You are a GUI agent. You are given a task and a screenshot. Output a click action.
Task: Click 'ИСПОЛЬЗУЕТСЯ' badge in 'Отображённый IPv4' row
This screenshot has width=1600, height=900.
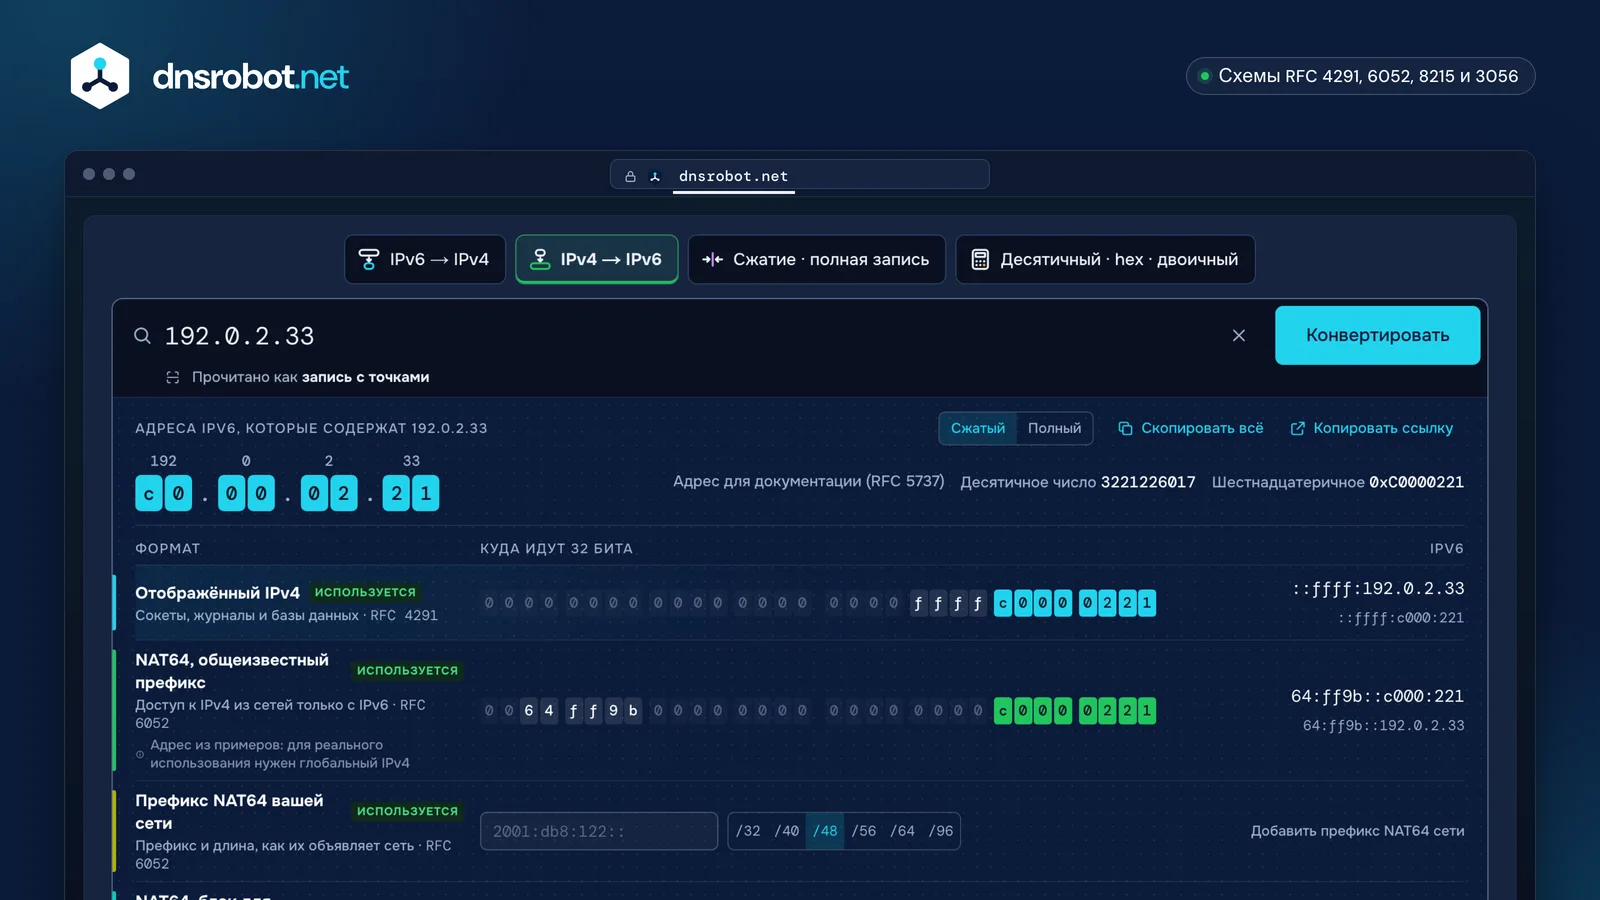pyautogui.click(x=365, y=592)
